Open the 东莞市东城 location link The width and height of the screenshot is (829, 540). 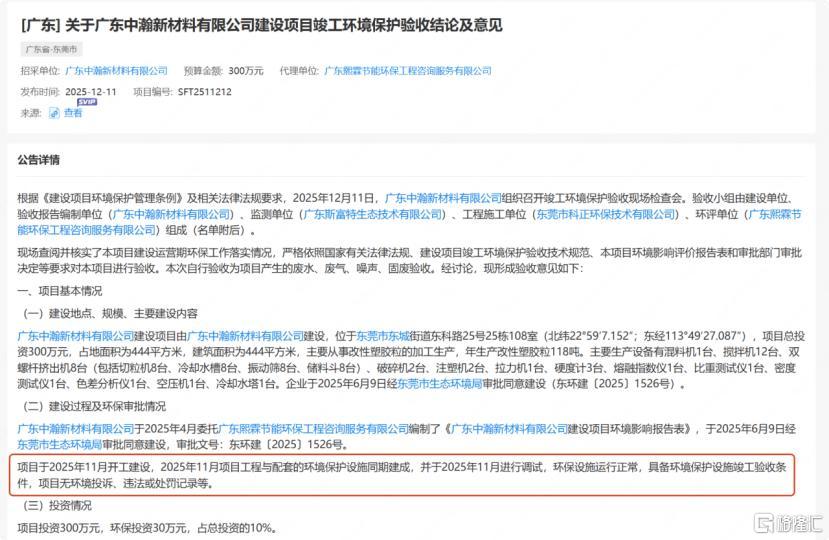[x=383, y=336]
